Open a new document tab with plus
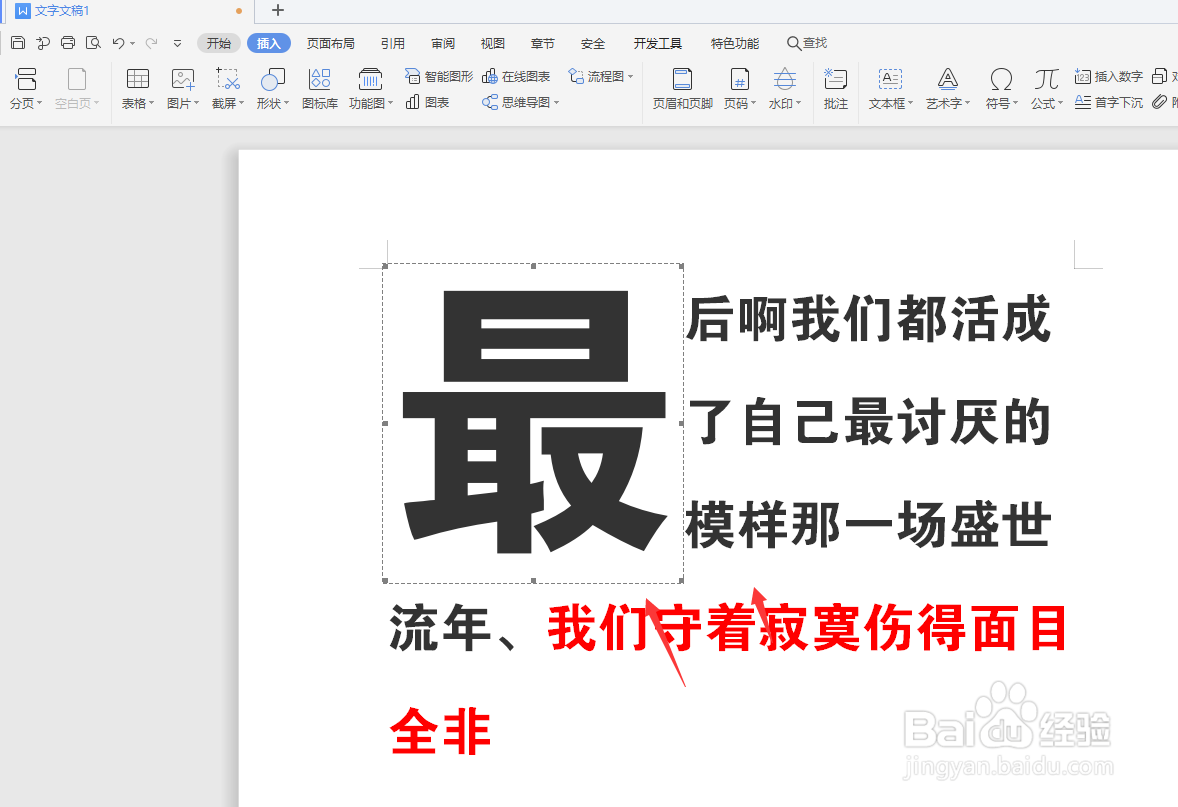This screenshot has height=807, width=1178. (278, 11)
